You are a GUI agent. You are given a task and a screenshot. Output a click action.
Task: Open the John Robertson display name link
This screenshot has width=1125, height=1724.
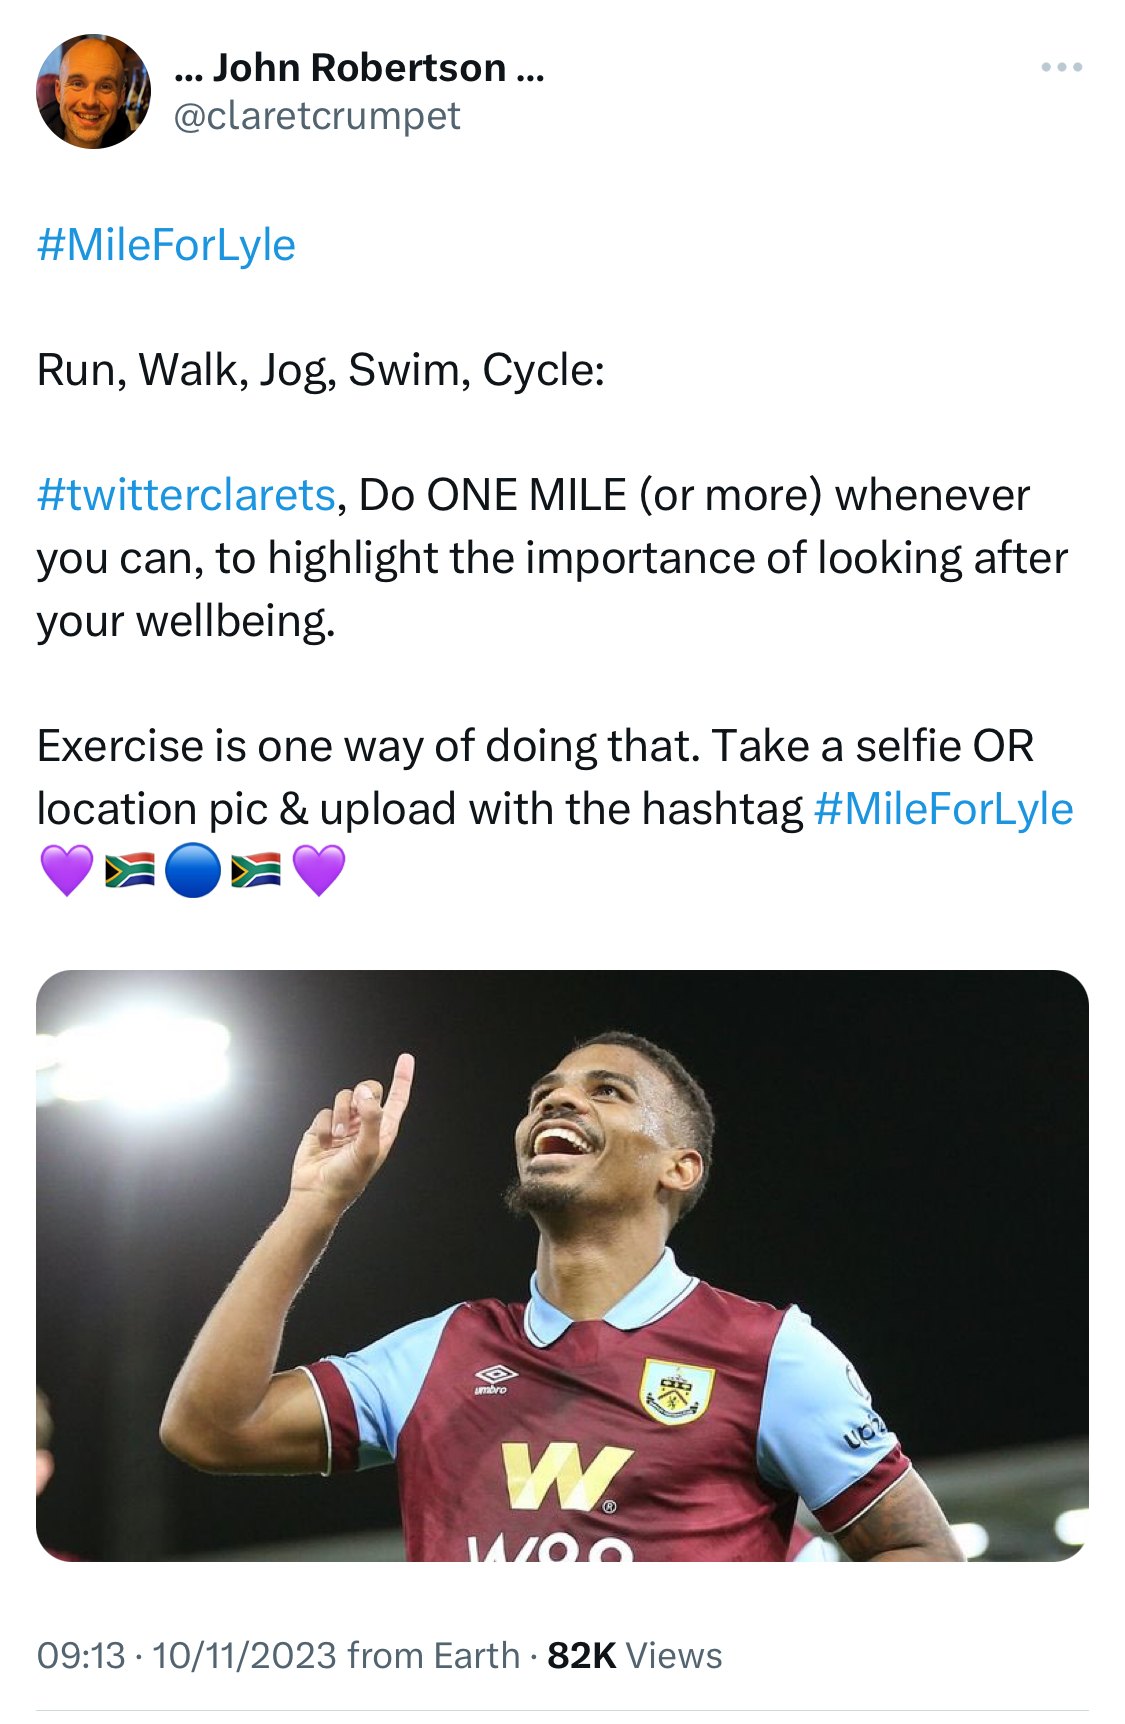[359, 68]
